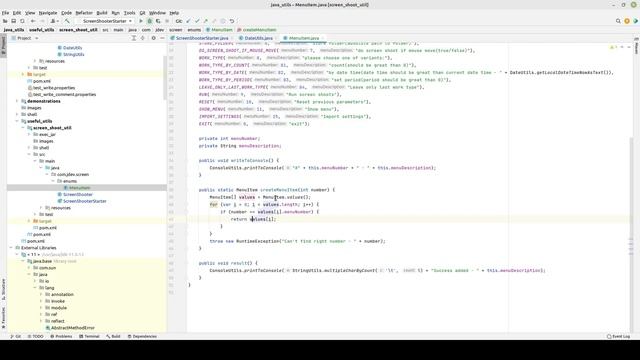Click the Git push arrow icon

205,21
